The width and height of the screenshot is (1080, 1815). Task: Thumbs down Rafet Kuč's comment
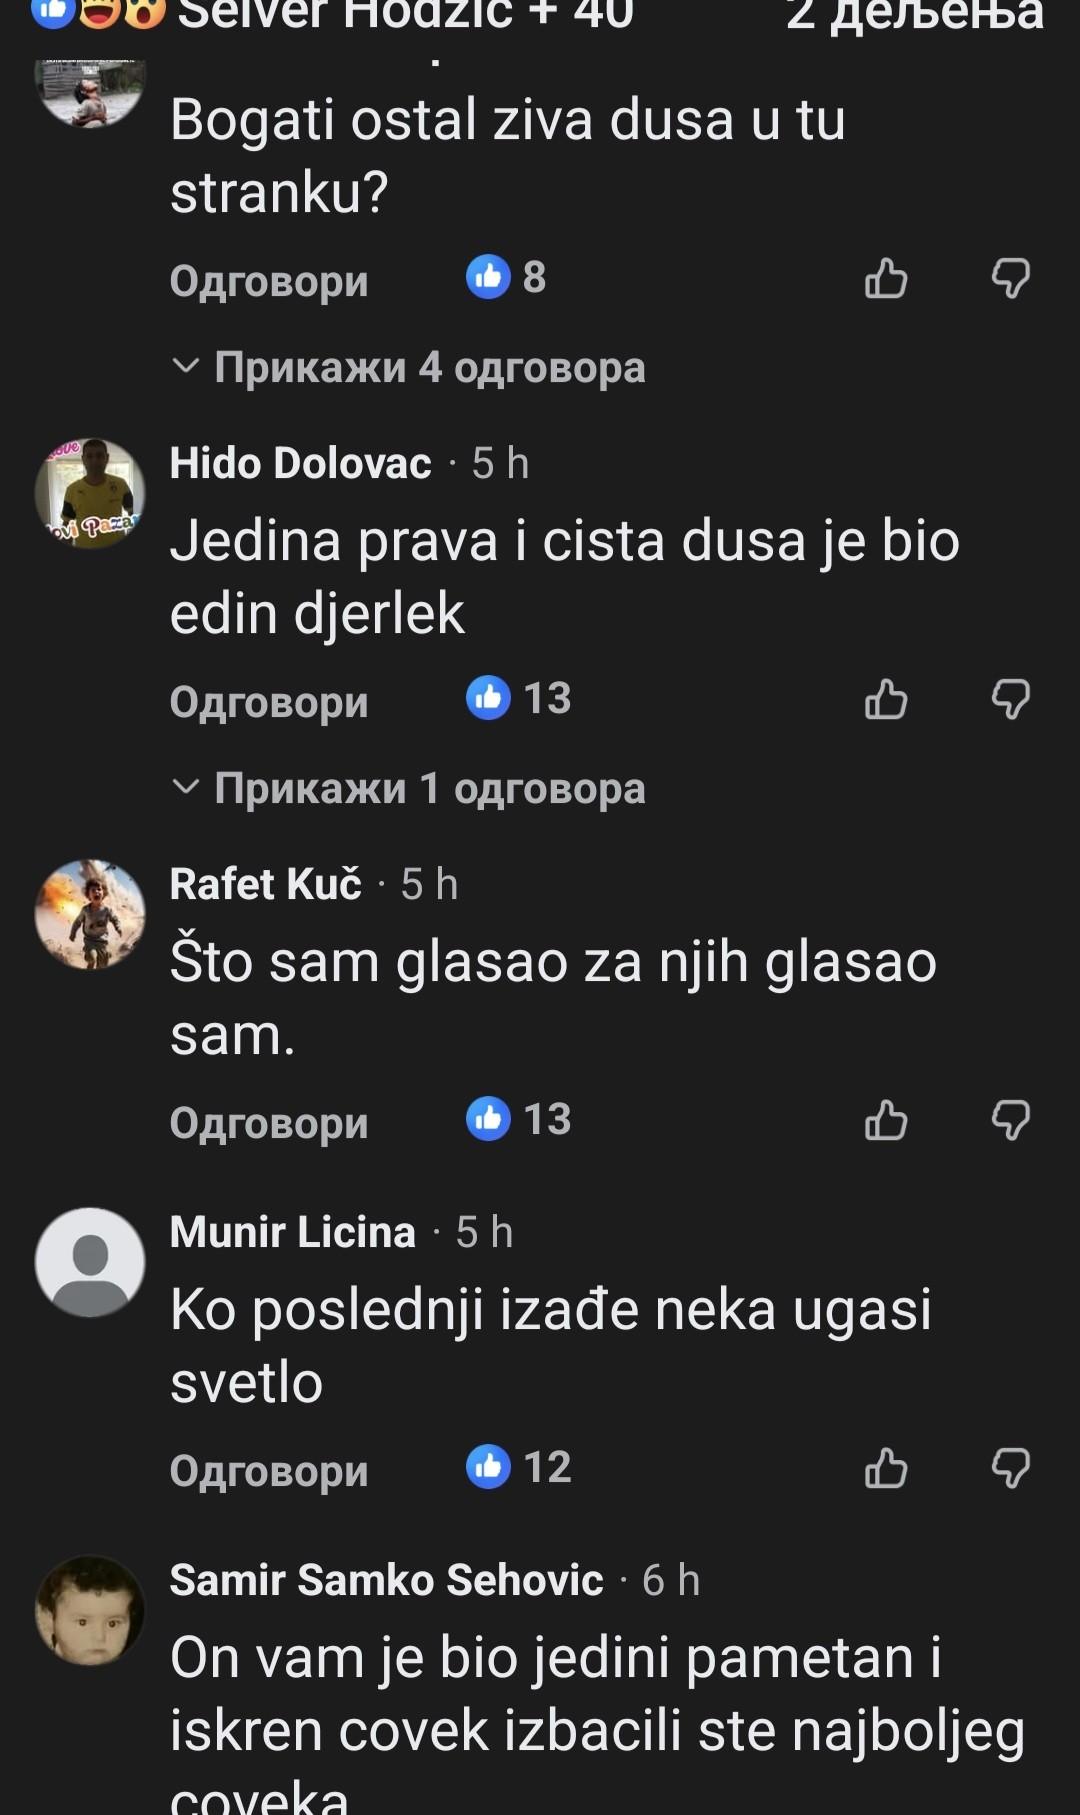(1010, 1120)
